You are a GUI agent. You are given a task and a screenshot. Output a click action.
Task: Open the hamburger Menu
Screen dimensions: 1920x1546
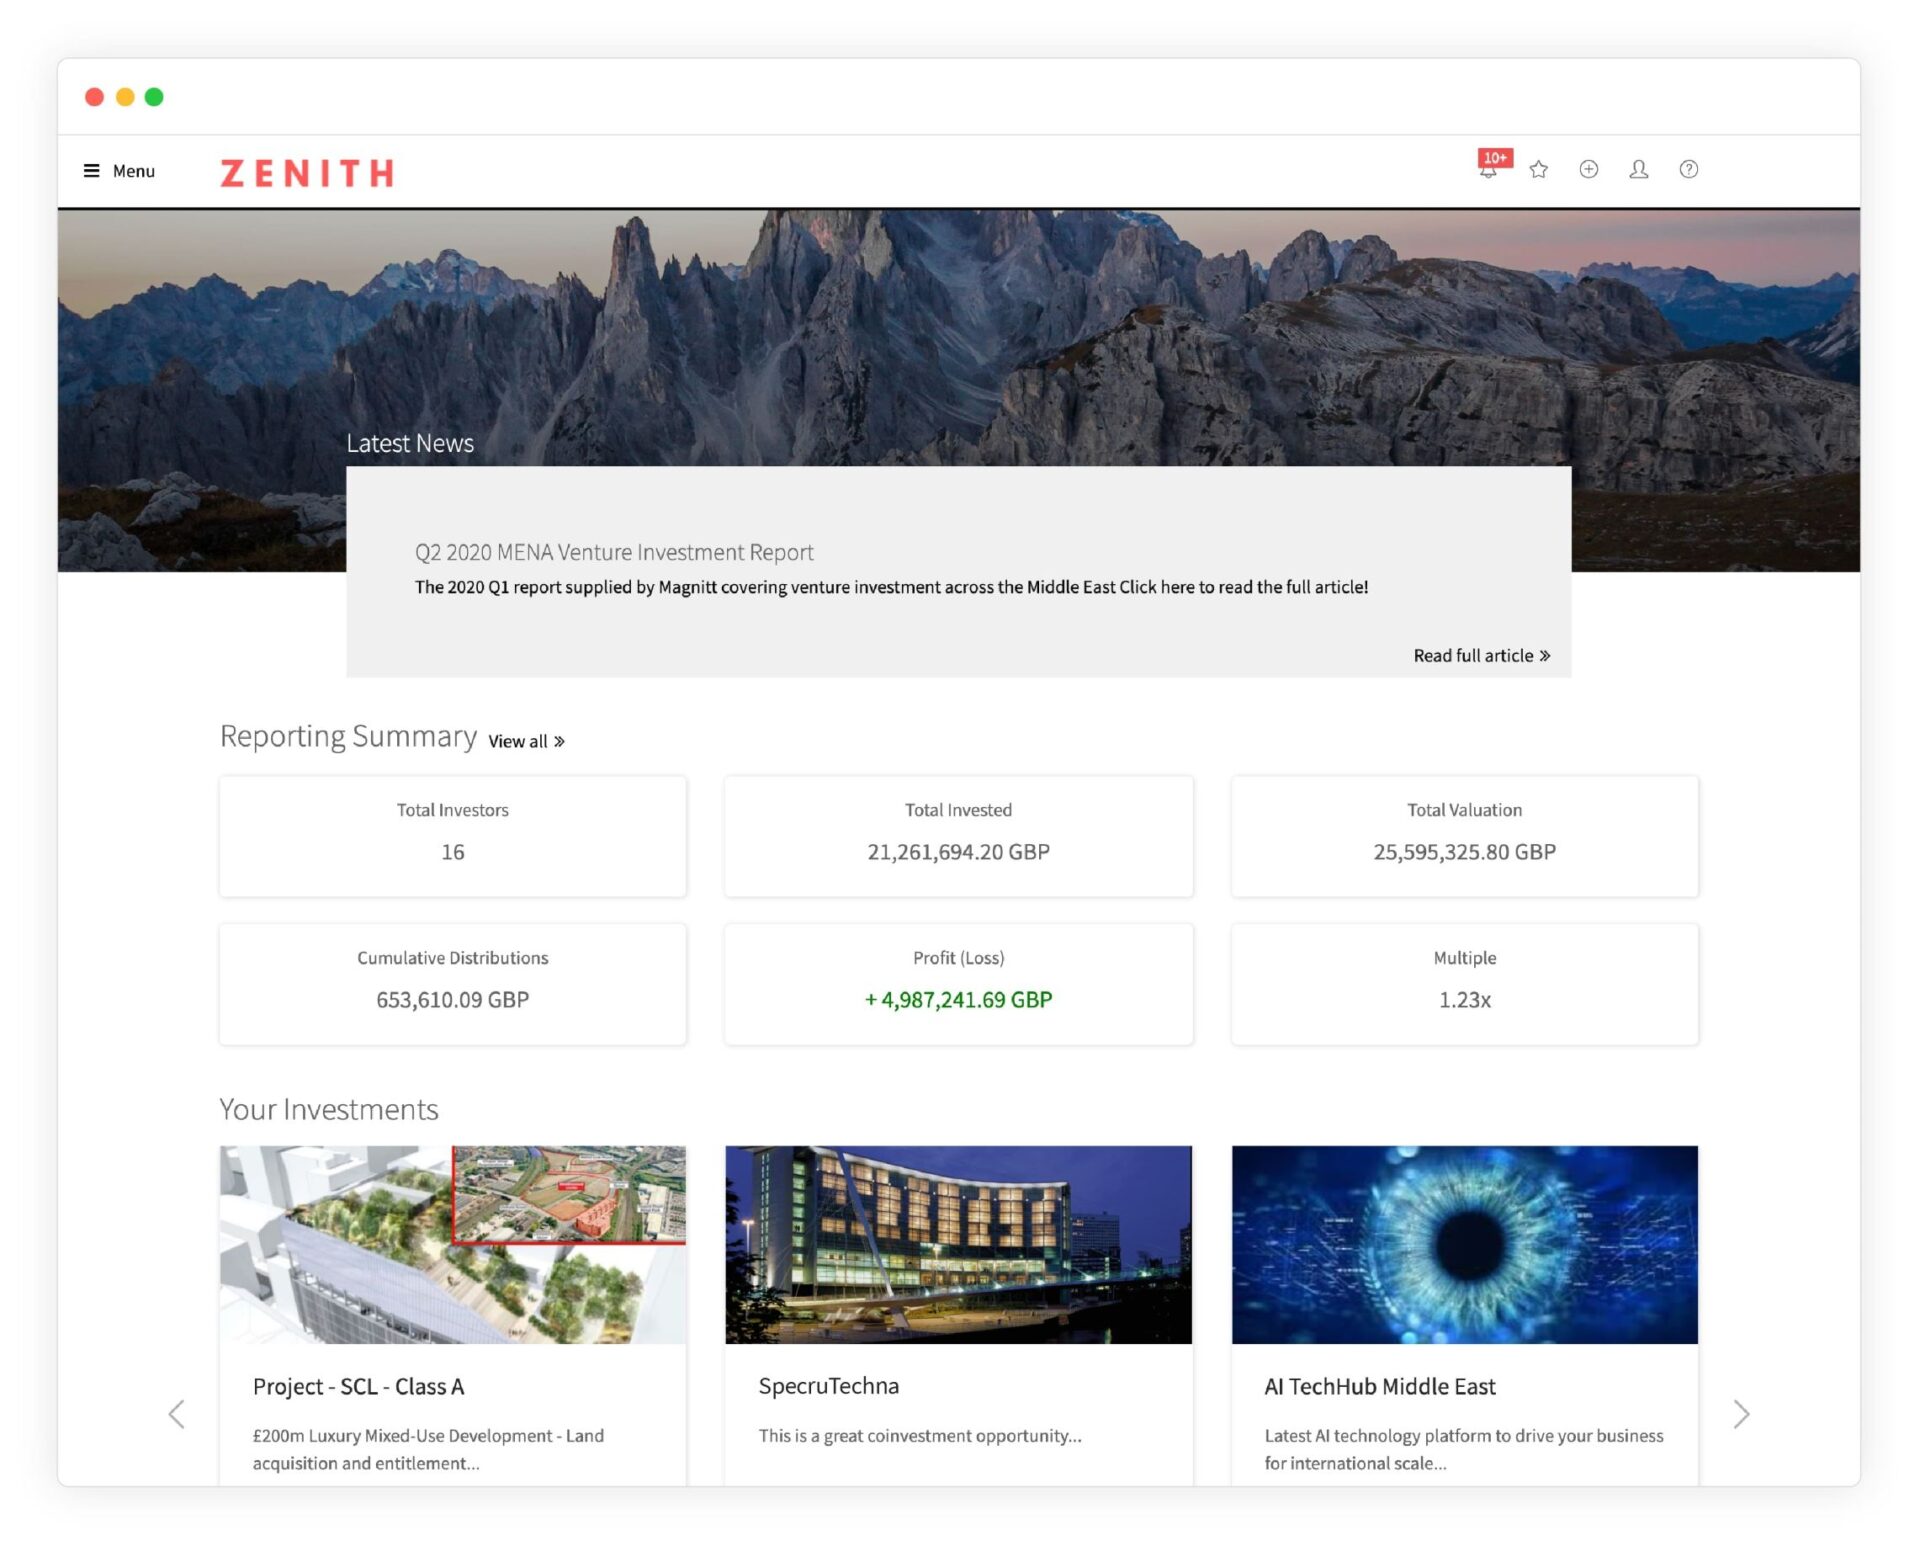[x=92, y=171]
